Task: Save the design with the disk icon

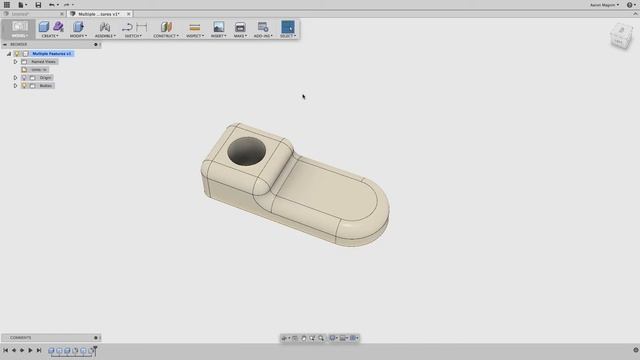Action: 38,5
